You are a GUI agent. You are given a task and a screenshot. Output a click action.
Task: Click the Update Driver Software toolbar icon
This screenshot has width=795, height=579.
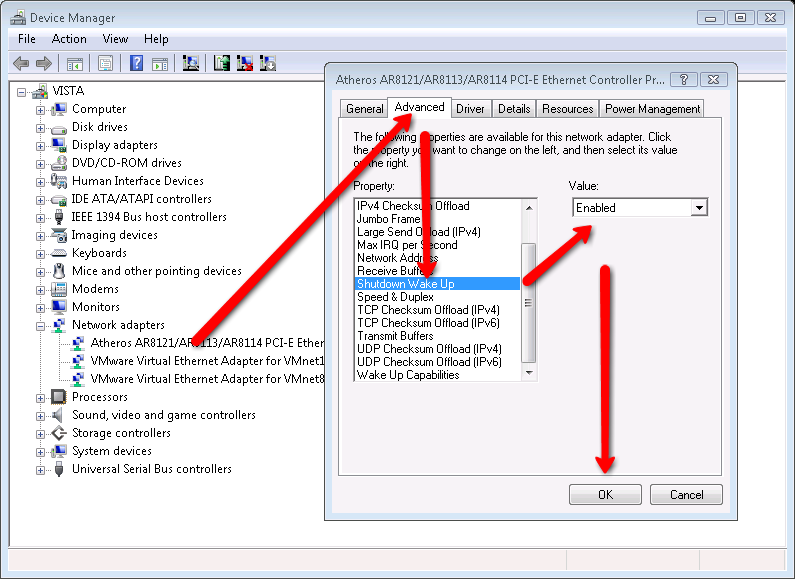221,63
